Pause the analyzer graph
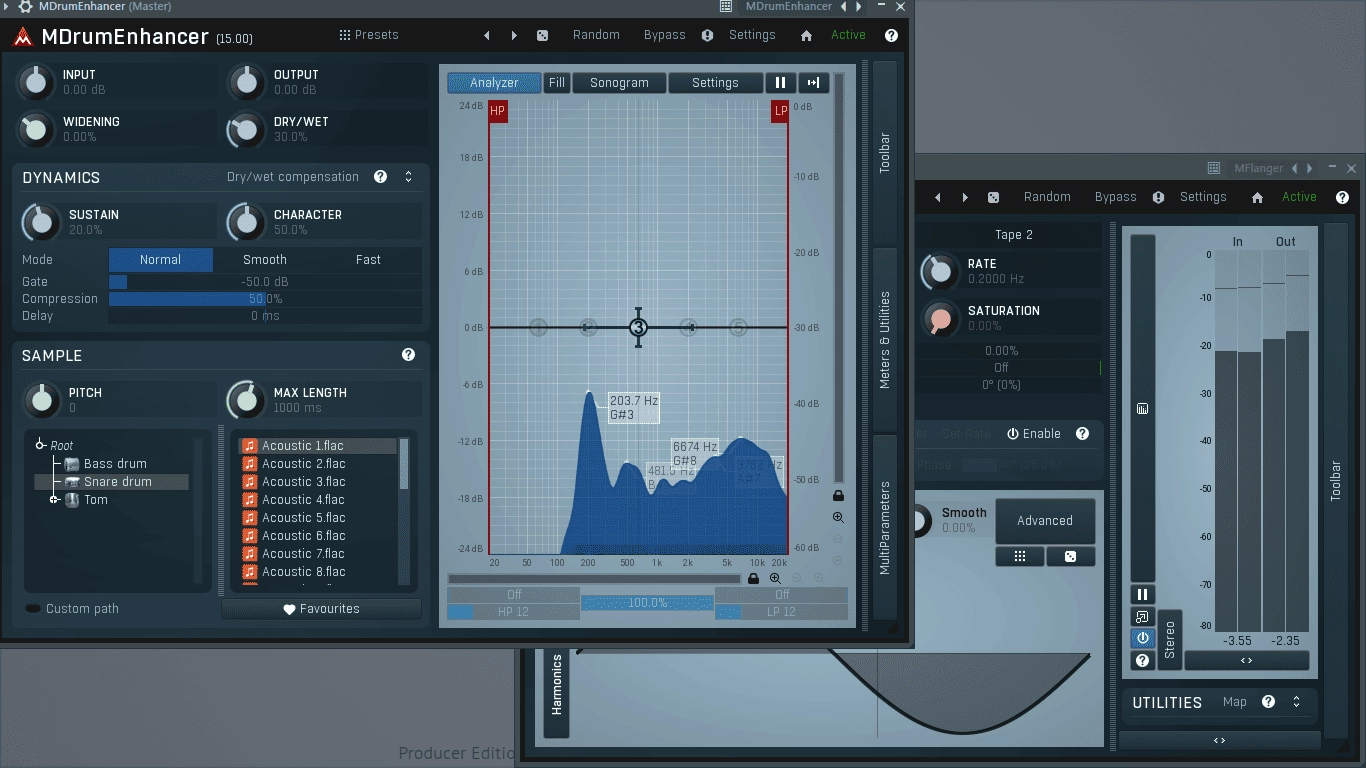This screenshot has width=1366, height=768. (x=780, y=83)
